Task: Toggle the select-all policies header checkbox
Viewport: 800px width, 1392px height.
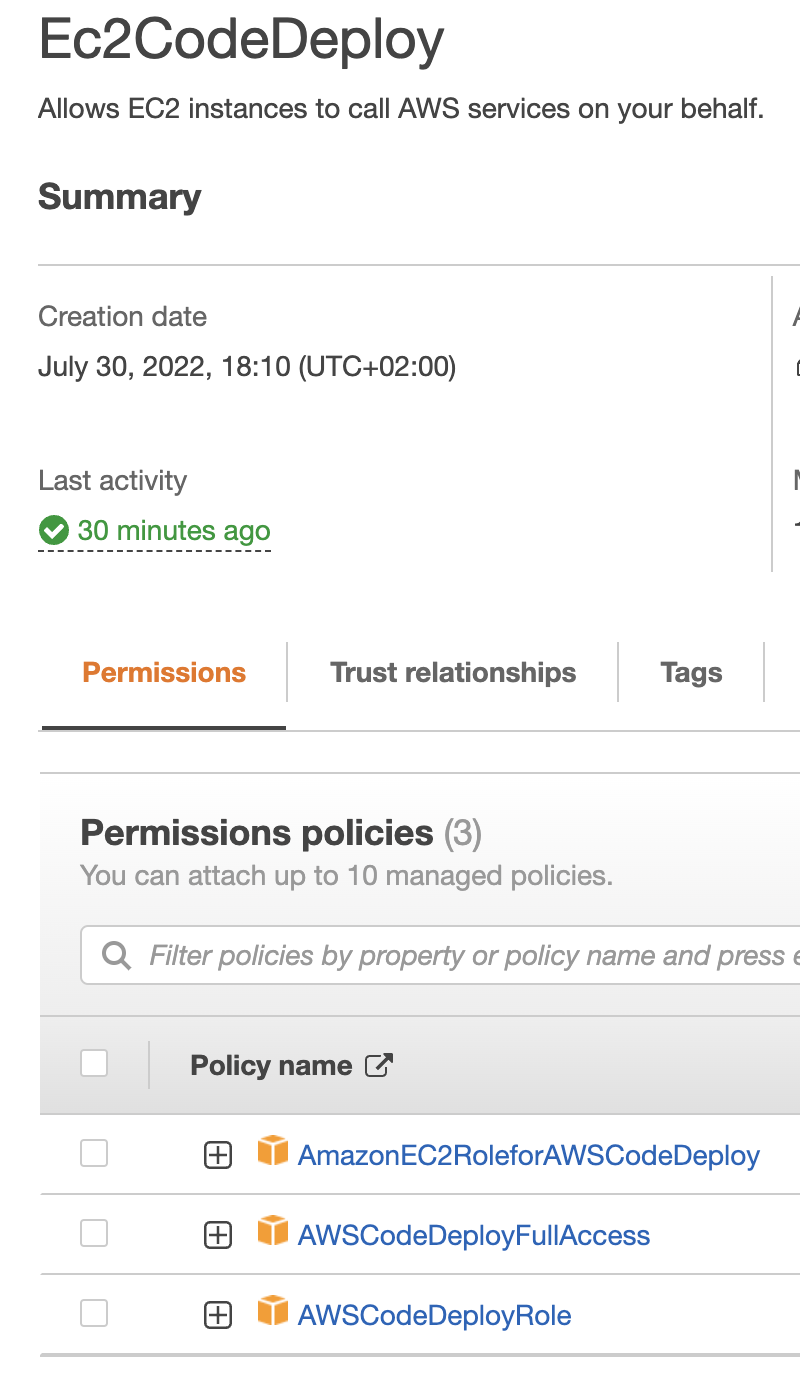Action: click(x=94, y=1063)
